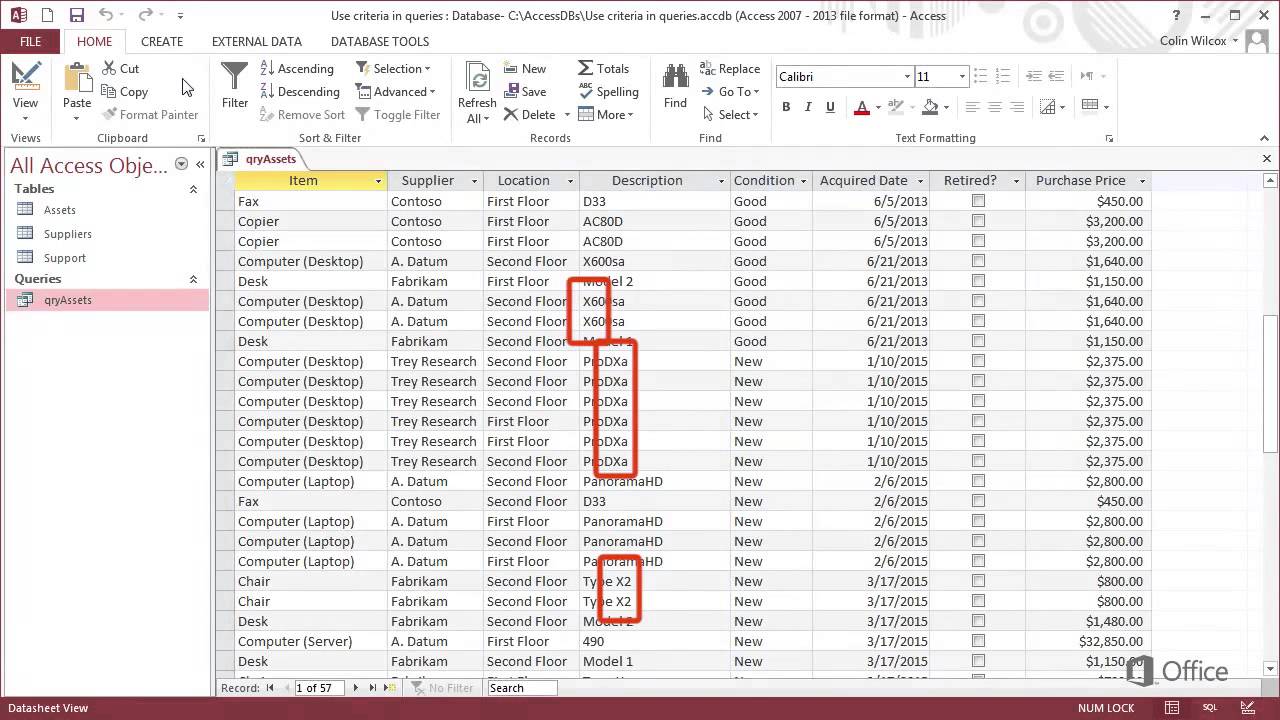The image size is (1280, 720).
Task: Check Retired for Server 490 row
Action: [x=978, y=641]
